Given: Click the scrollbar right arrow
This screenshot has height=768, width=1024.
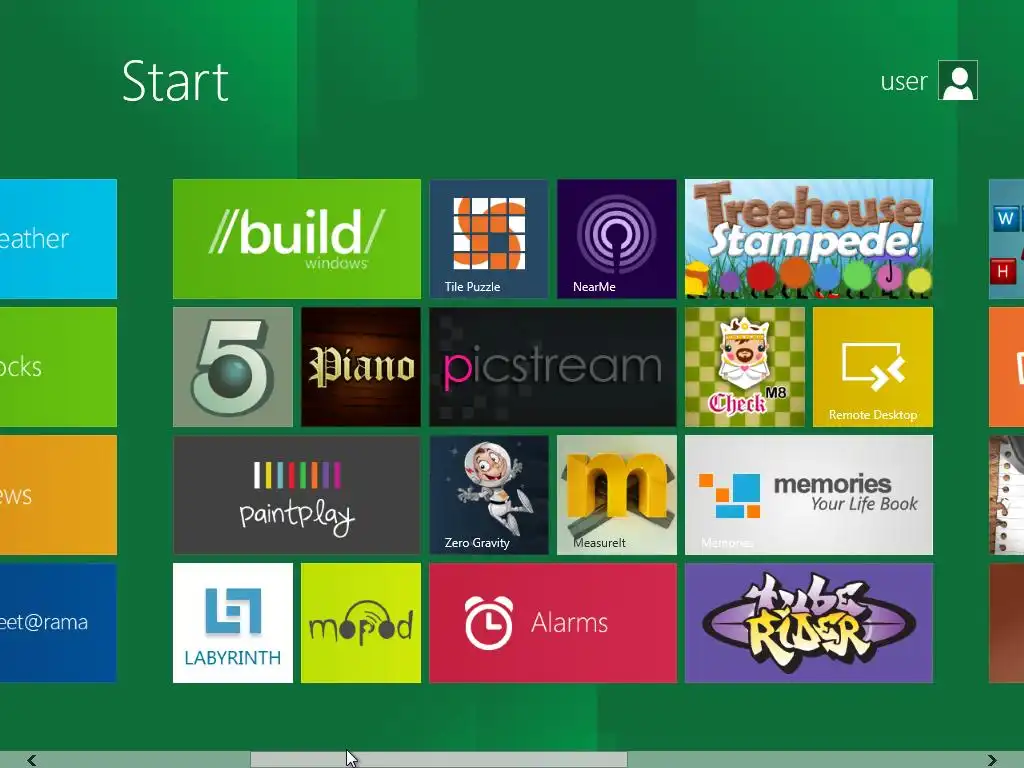Looking at the screenshot, I should (x=992, y=760).
